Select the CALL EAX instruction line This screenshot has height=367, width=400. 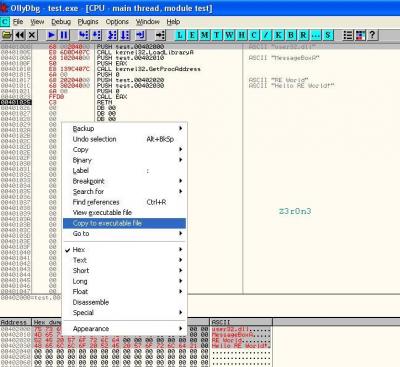click(112, 97)
